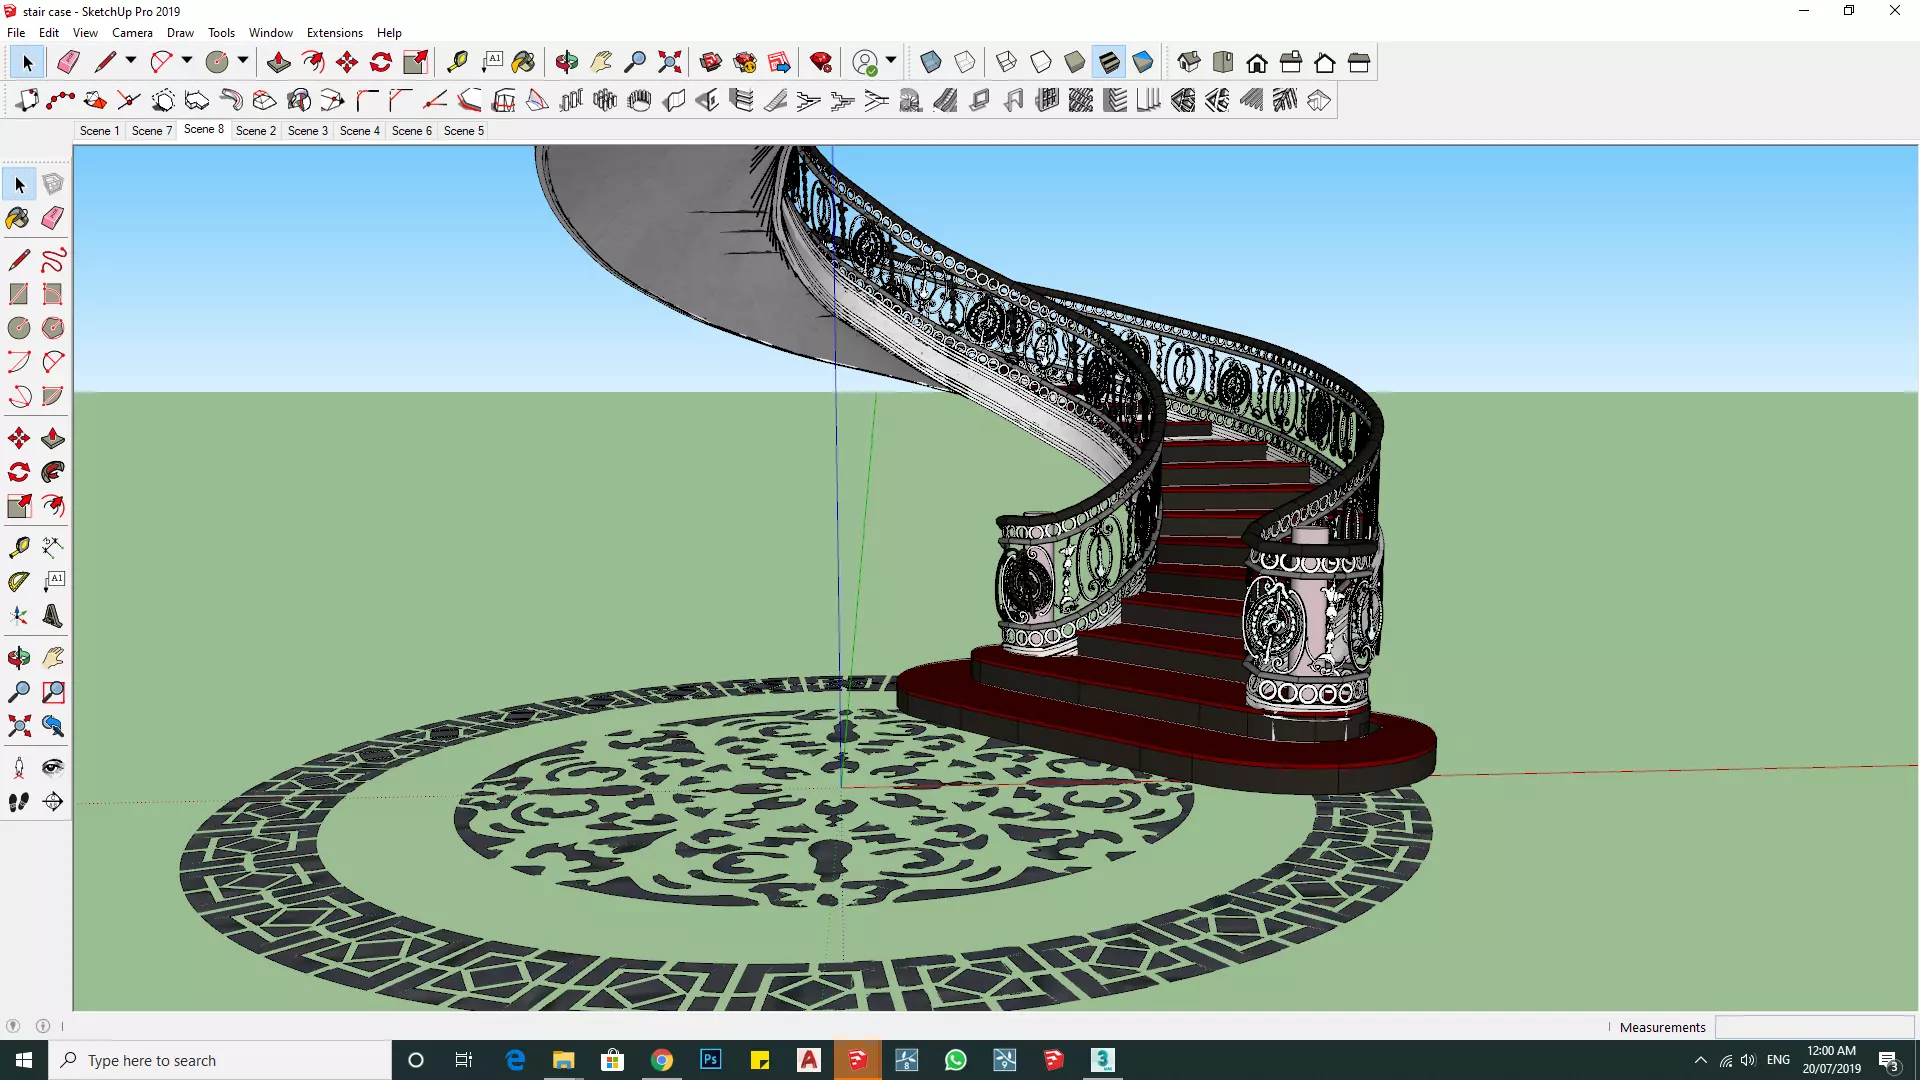1920x1080 pixels.
Task: Switch to the Scene 8 tab
Action: (203, 129)
